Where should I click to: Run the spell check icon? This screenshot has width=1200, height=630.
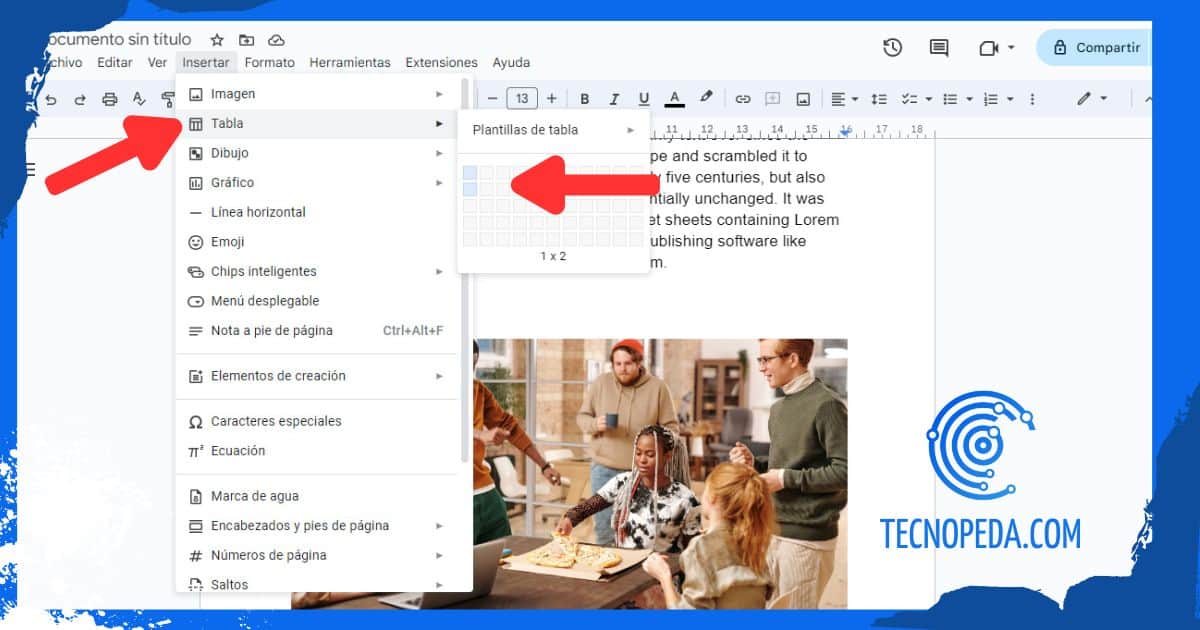[139, 99]
